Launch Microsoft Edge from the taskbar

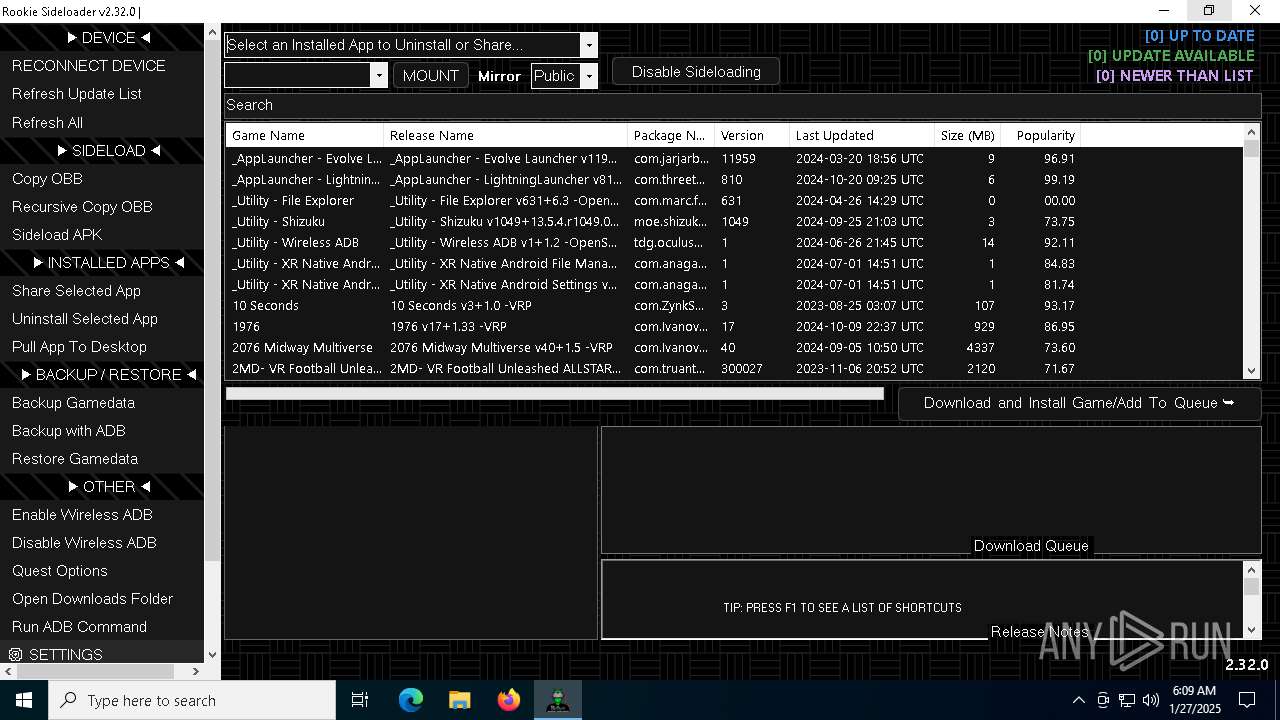[411, 700]
